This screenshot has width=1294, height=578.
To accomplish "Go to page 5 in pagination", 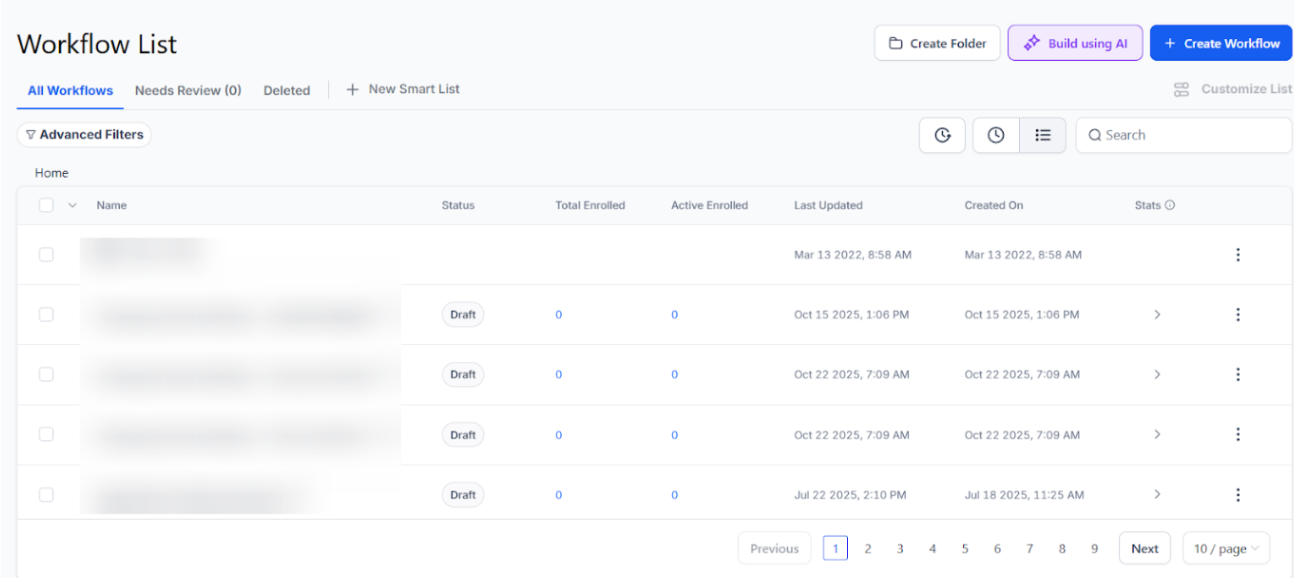I will point(965,549).
